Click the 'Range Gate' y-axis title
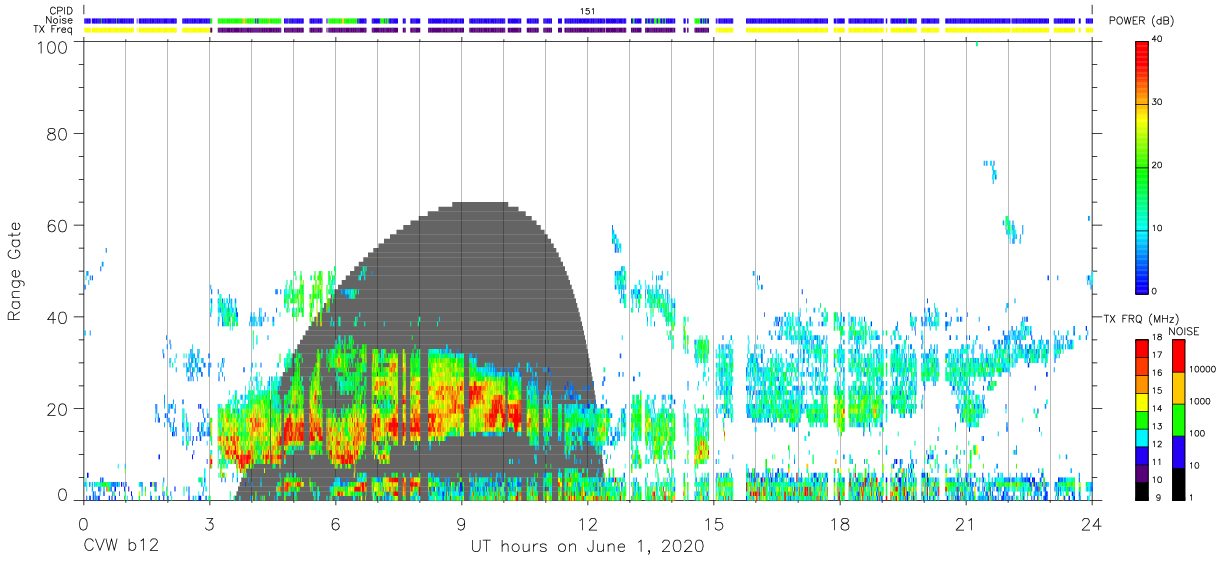 (15, 269)
